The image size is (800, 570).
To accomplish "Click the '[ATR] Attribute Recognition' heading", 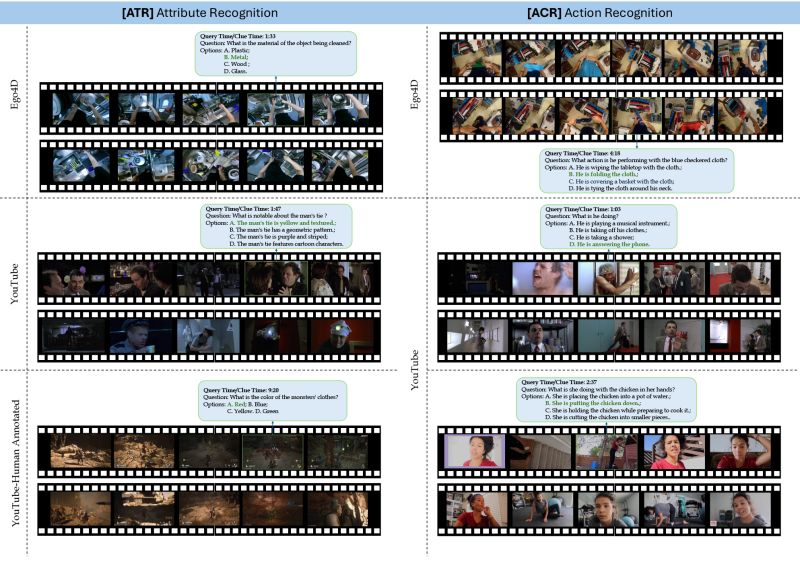I will 200,13.
